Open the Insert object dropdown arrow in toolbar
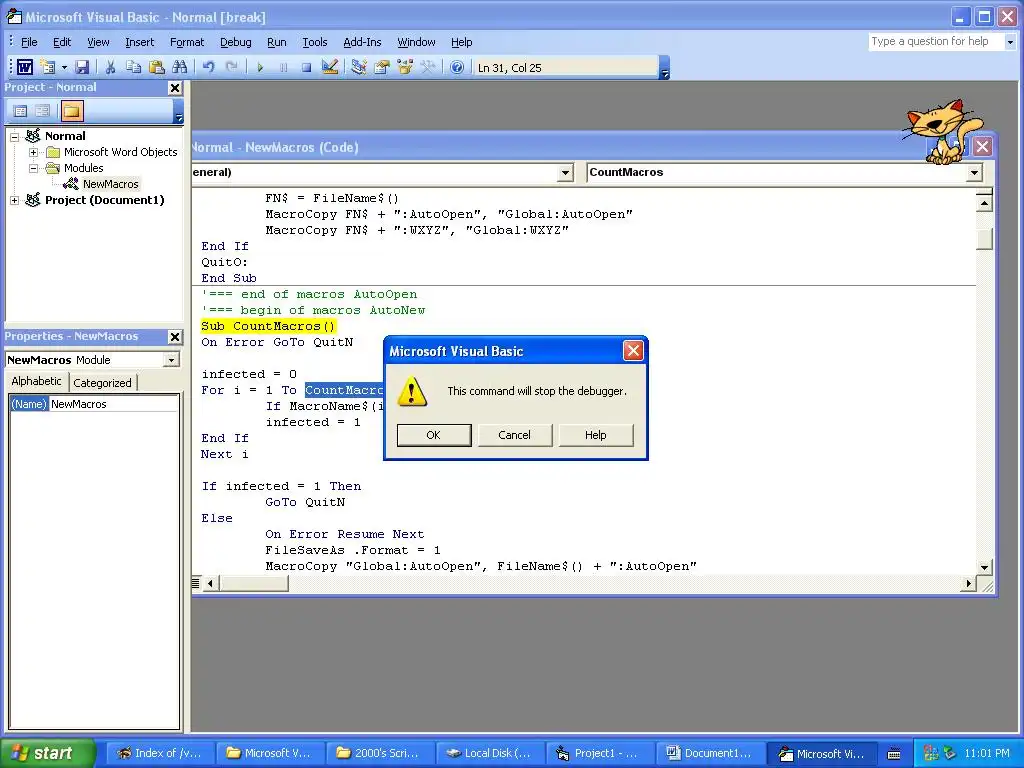 tap(64, 67)
